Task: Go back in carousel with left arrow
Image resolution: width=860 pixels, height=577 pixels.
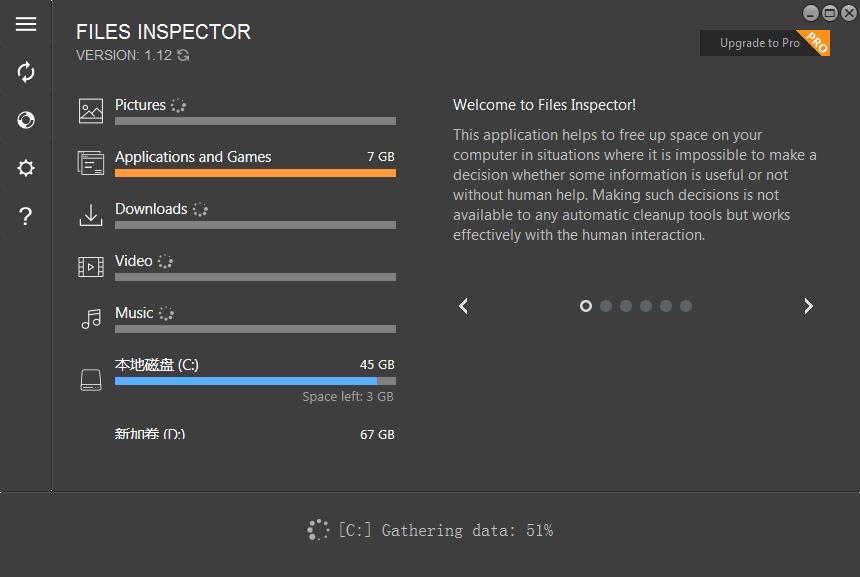Action: pos(463,306)
